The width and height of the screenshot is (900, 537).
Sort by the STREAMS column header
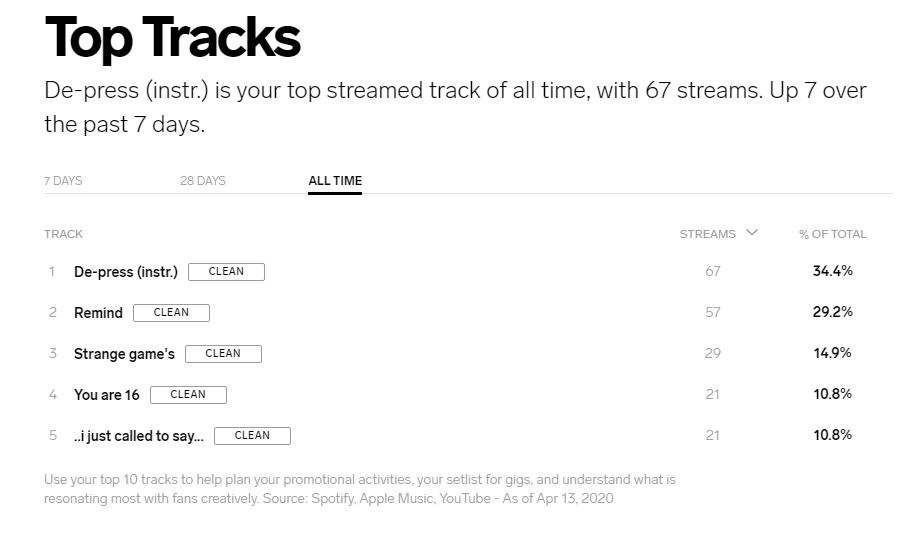pyautogui.click(x=707, y=234)
